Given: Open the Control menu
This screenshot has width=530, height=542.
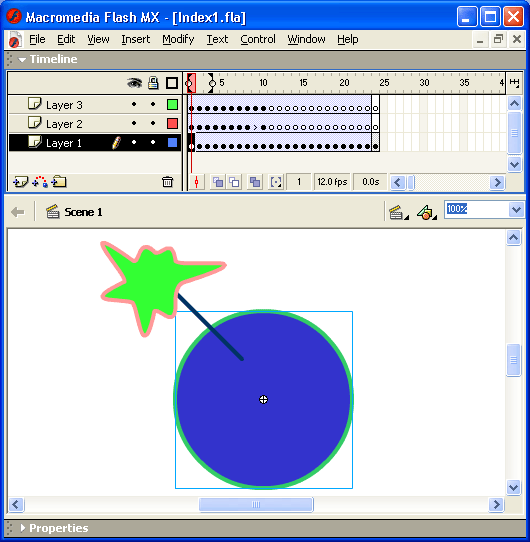Looking at the screenshot, I should click(258, 39).
